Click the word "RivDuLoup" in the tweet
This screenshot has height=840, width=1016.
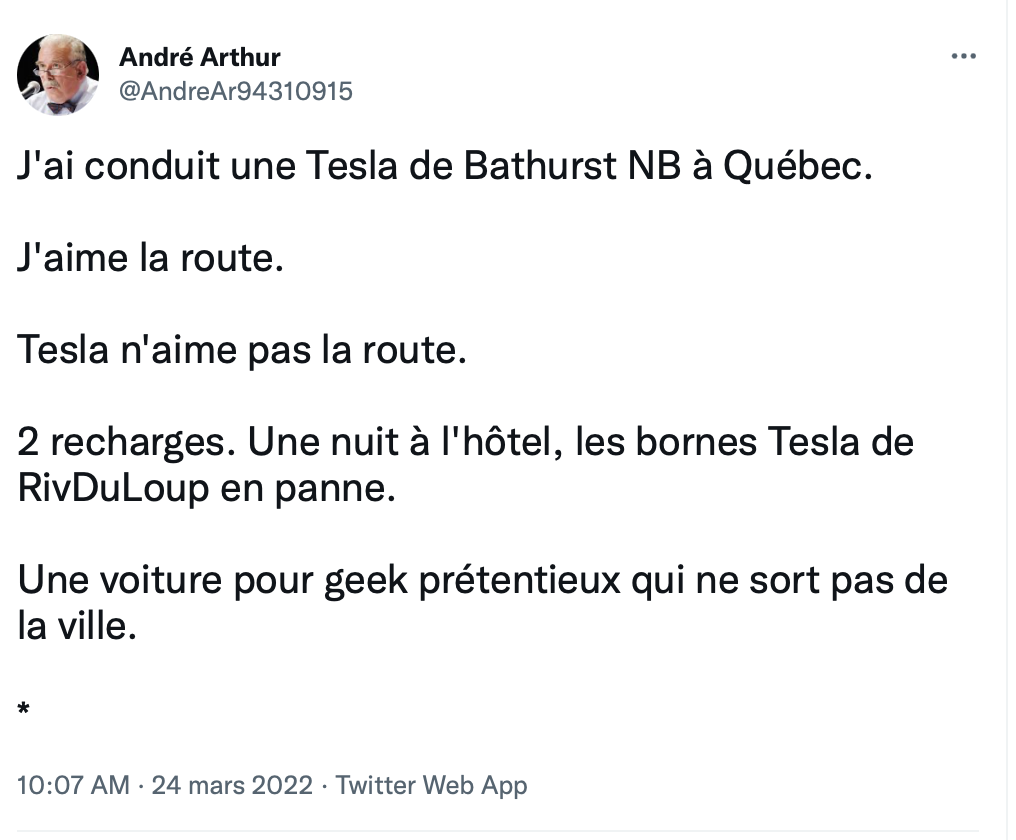click(113, 488)
